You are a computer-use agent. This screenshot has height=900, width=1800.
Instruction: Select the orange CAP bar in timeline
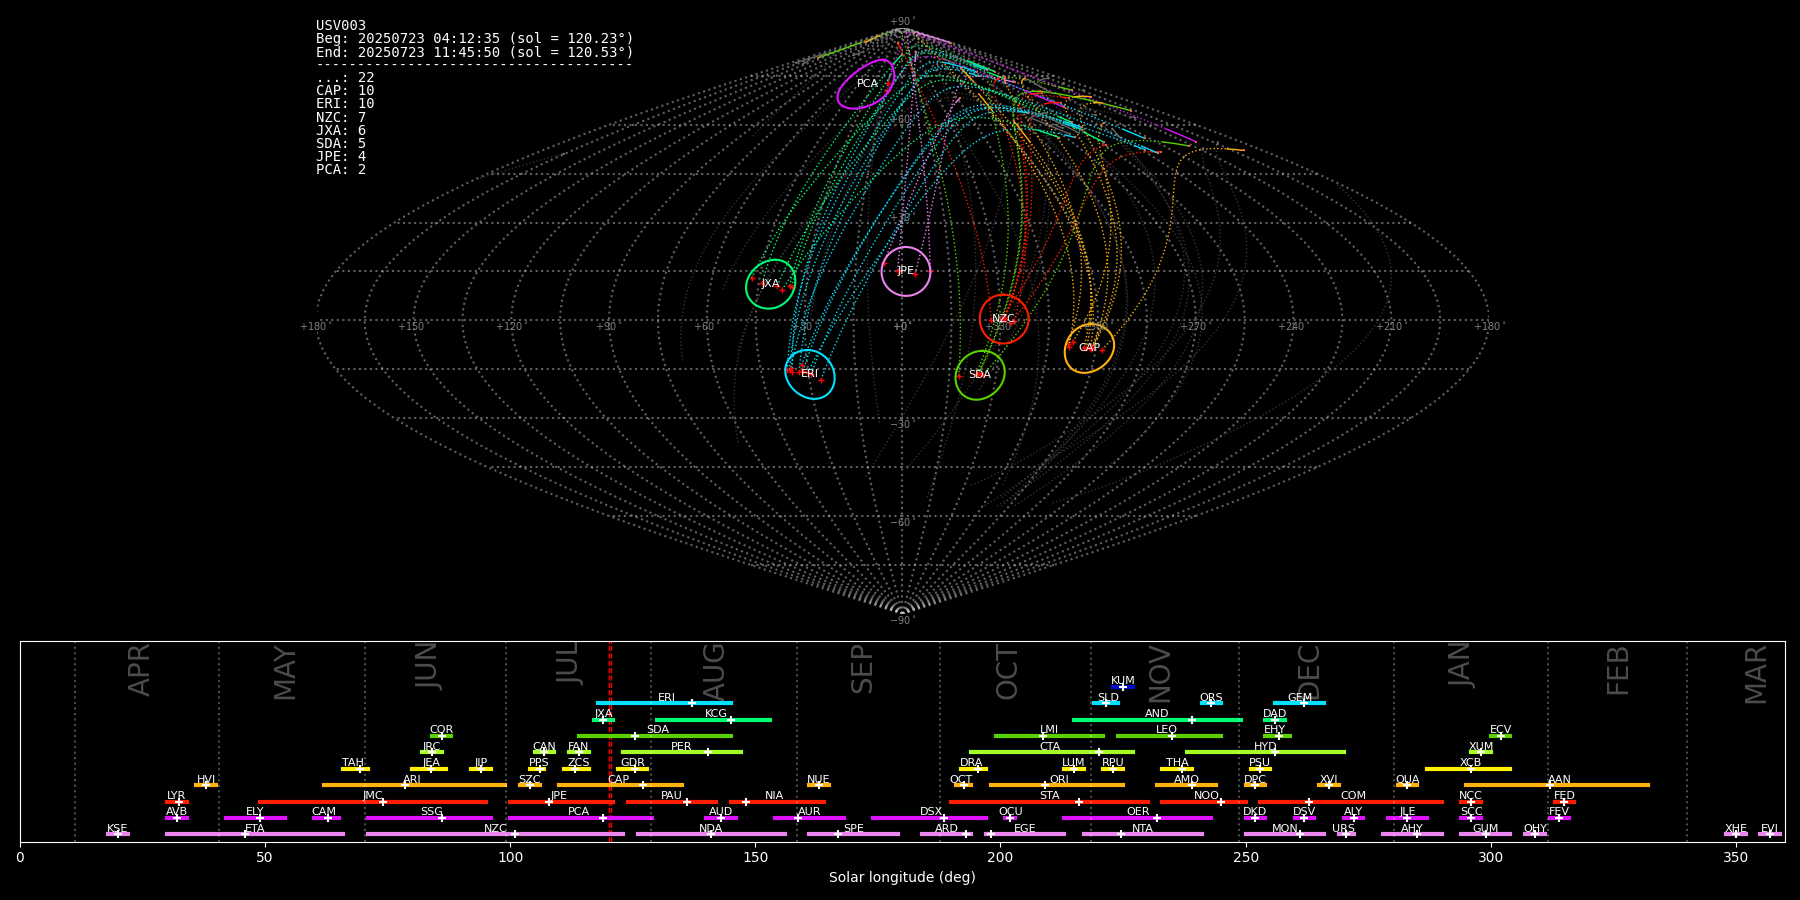[620, 785]
